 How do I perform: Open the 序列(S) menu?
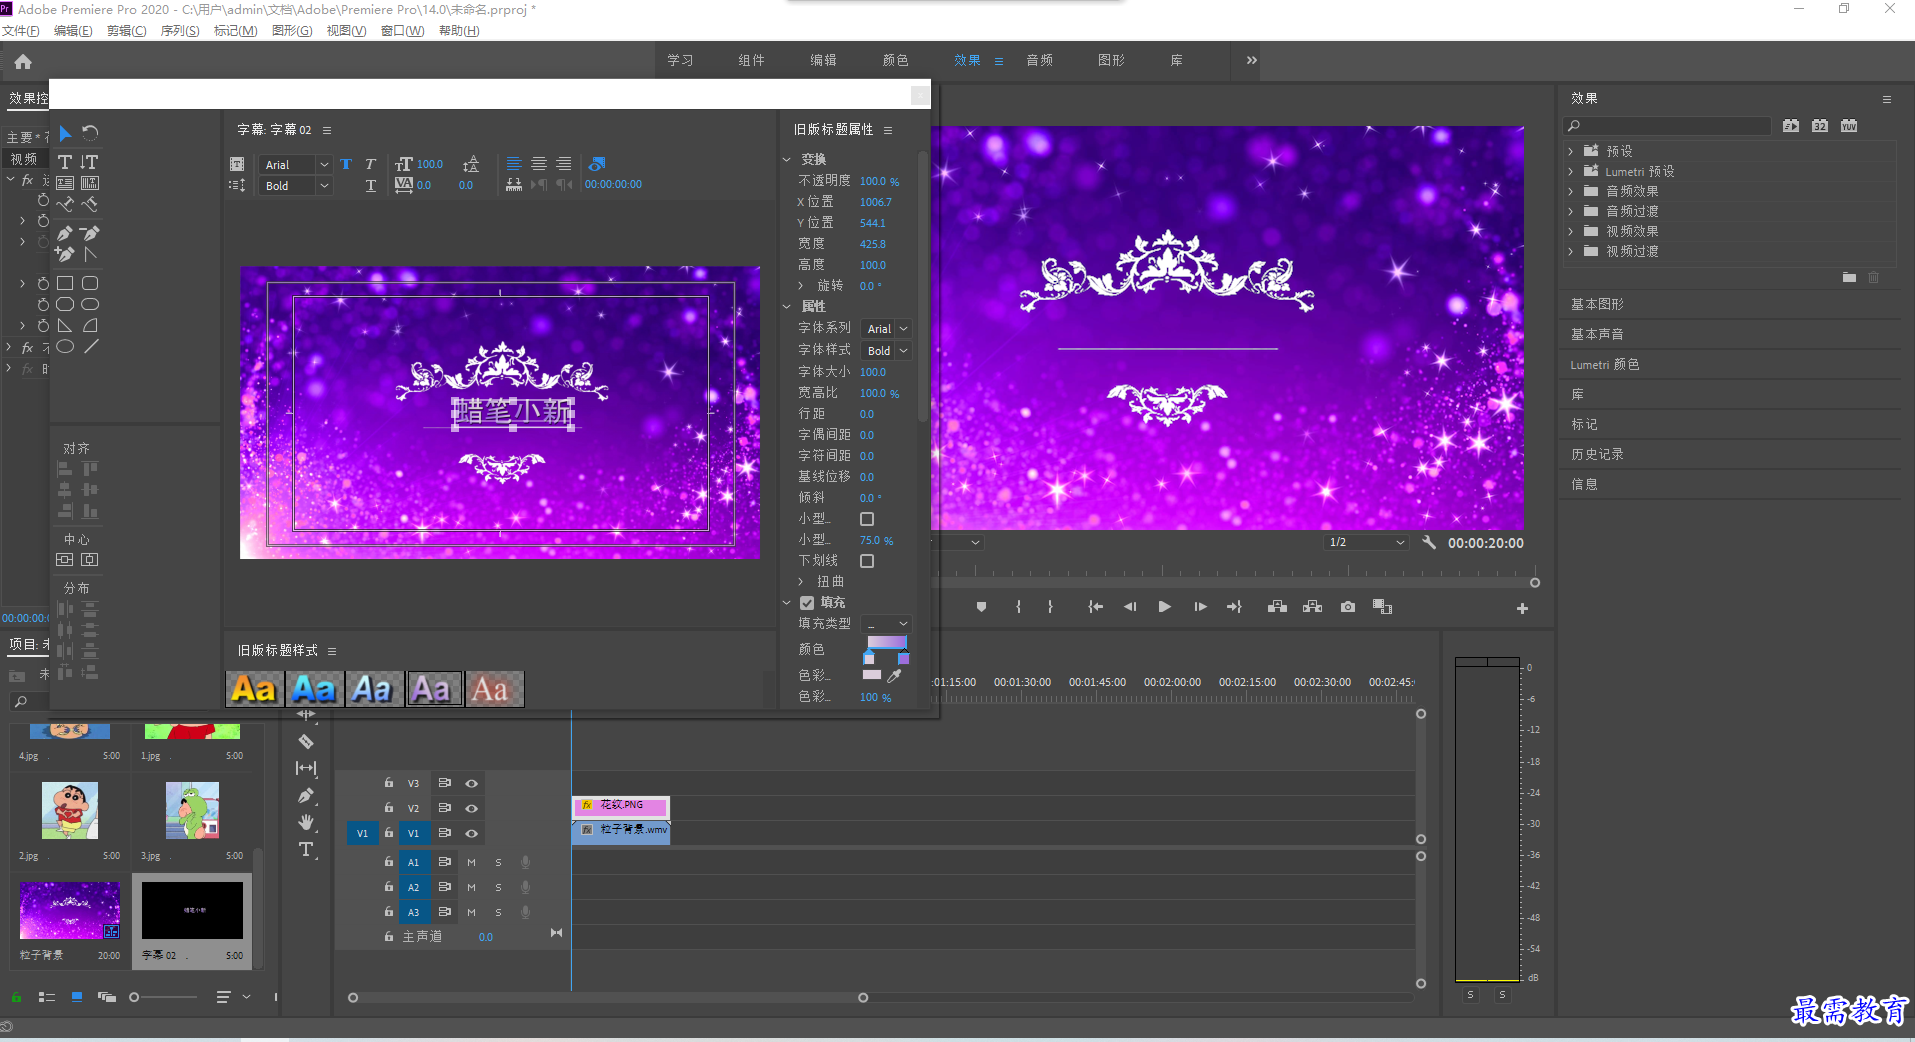coord(180,31)
